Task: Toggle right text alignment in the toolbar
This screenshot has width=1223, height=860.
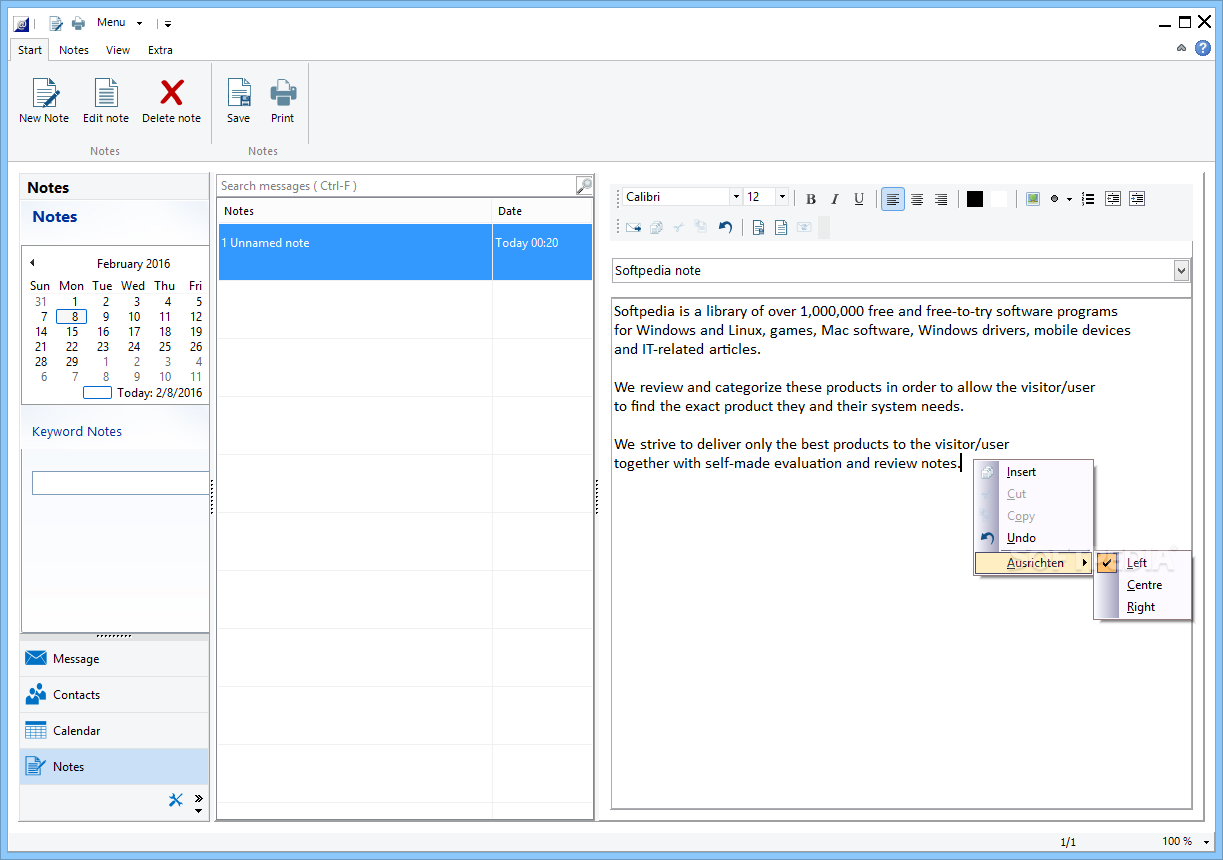Action: pyautogui.click(x=941, y=199)
